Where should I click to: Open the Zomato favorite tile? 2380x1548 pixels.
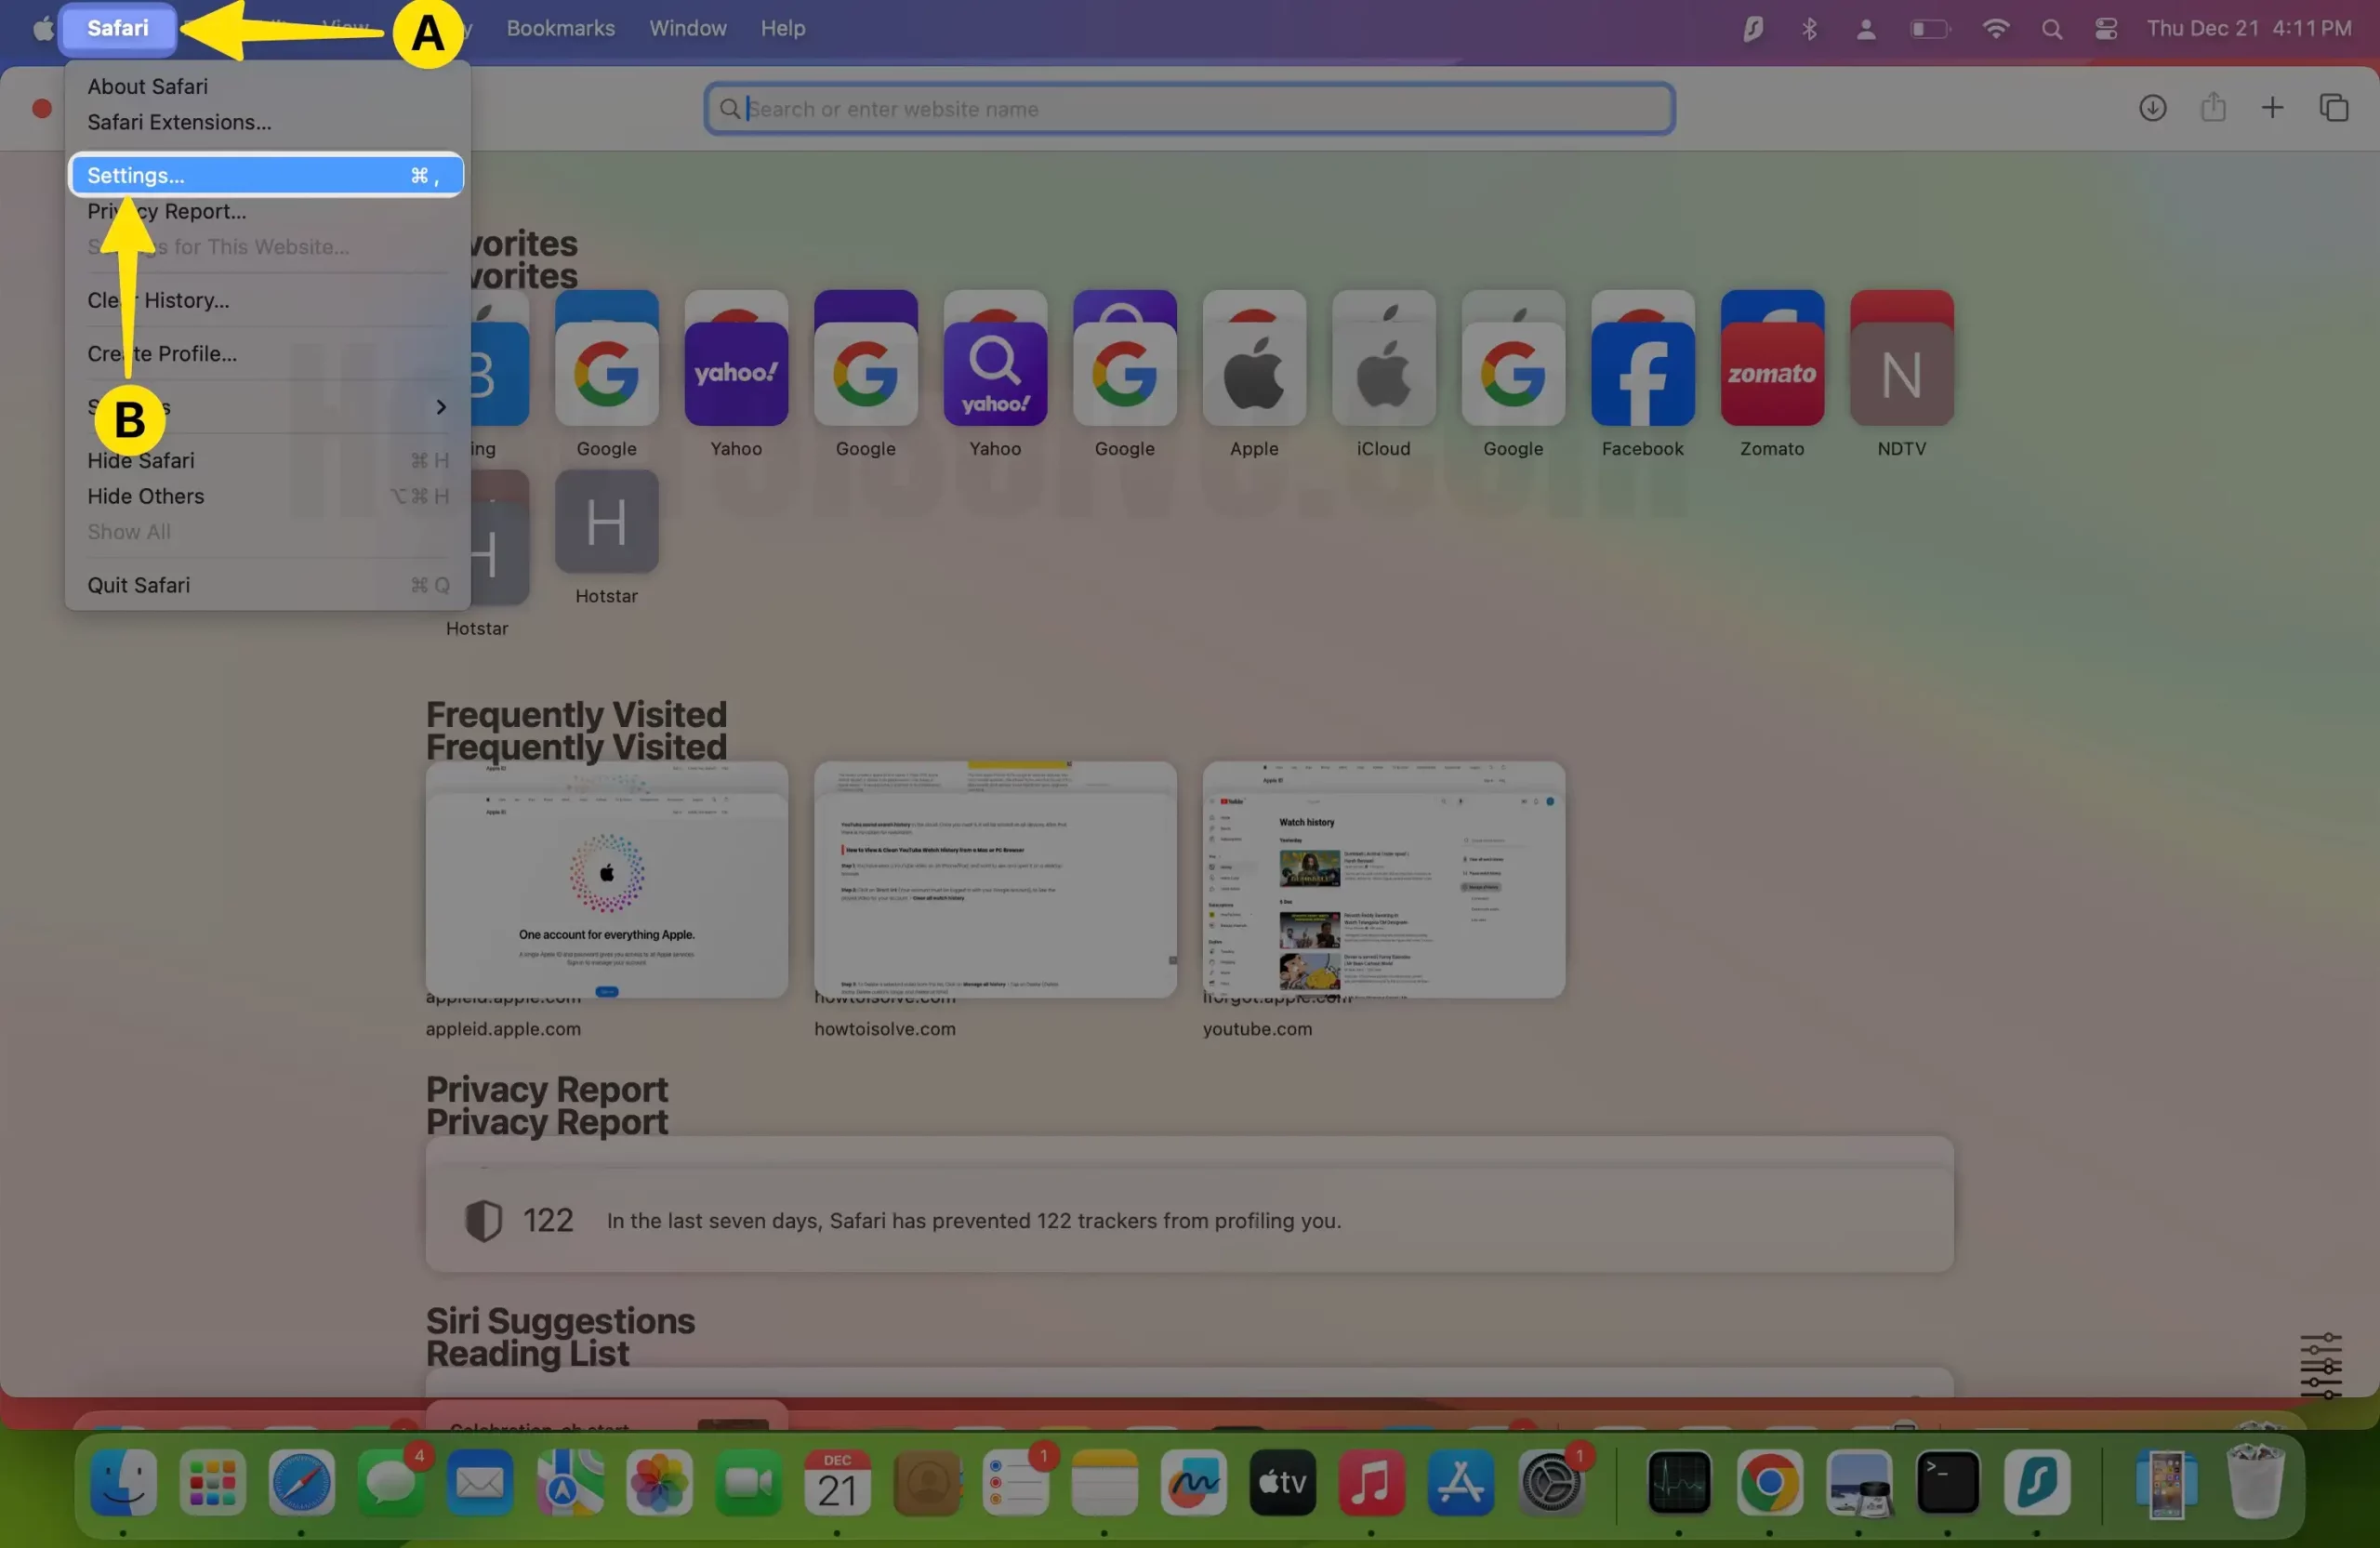(1772, 373)
